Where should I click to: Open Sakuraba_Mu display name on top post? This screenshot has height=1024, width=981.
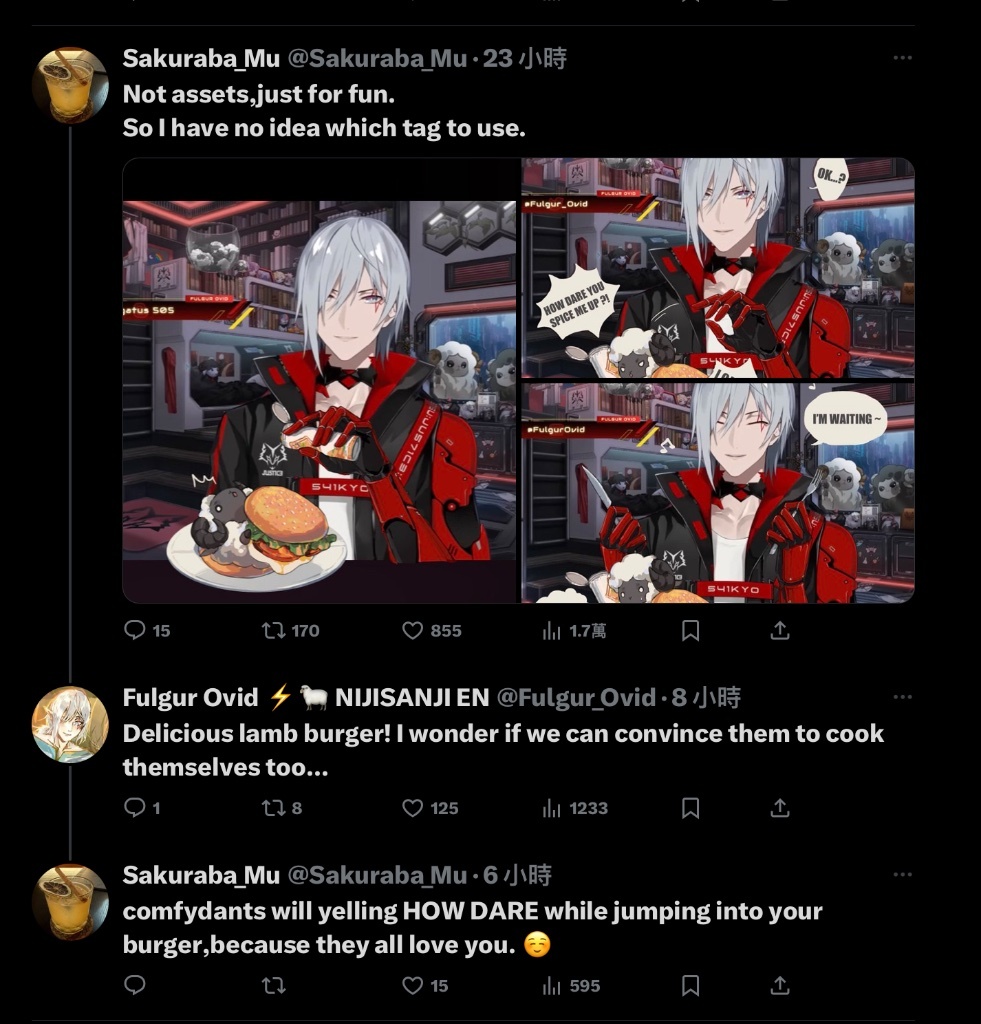click(201, 59)
